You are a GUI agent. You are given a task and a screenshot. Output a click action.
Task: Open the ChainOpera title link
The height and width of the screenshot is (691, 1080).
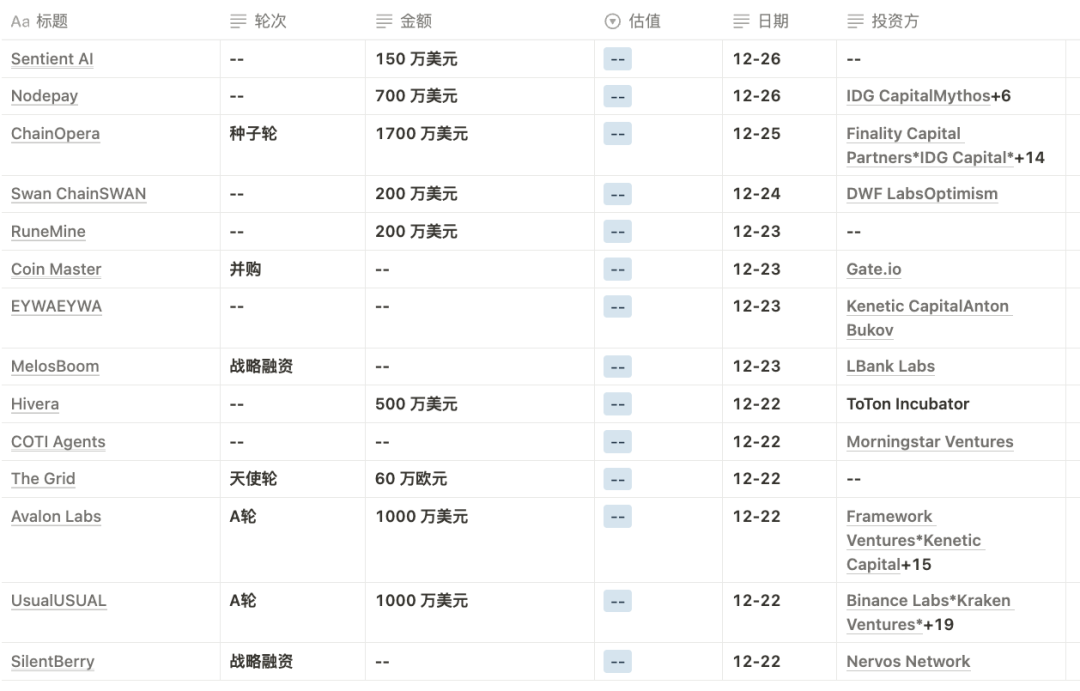pos(56,134)
